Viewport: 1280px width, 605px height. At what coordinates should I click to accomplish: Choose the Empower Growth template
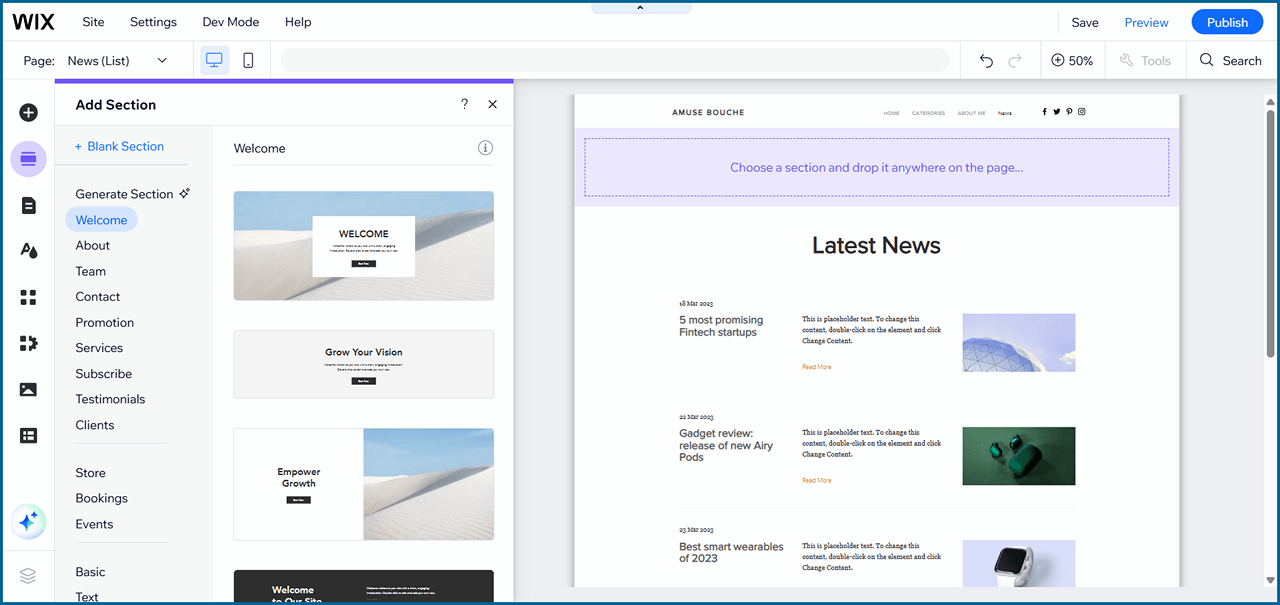(x=364, y=484)
